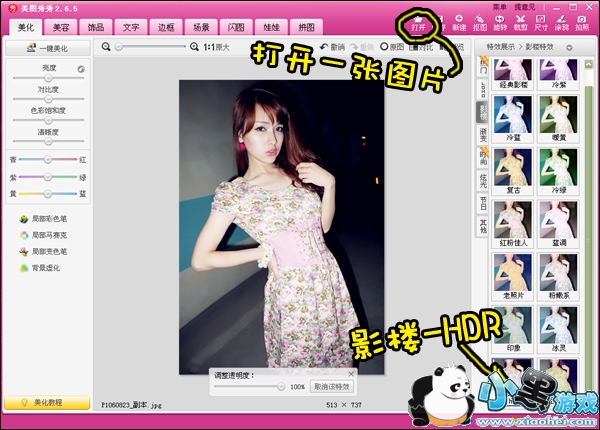
Task: Switch to the 娃娃 tab
Action: click(x=271, y=27)
